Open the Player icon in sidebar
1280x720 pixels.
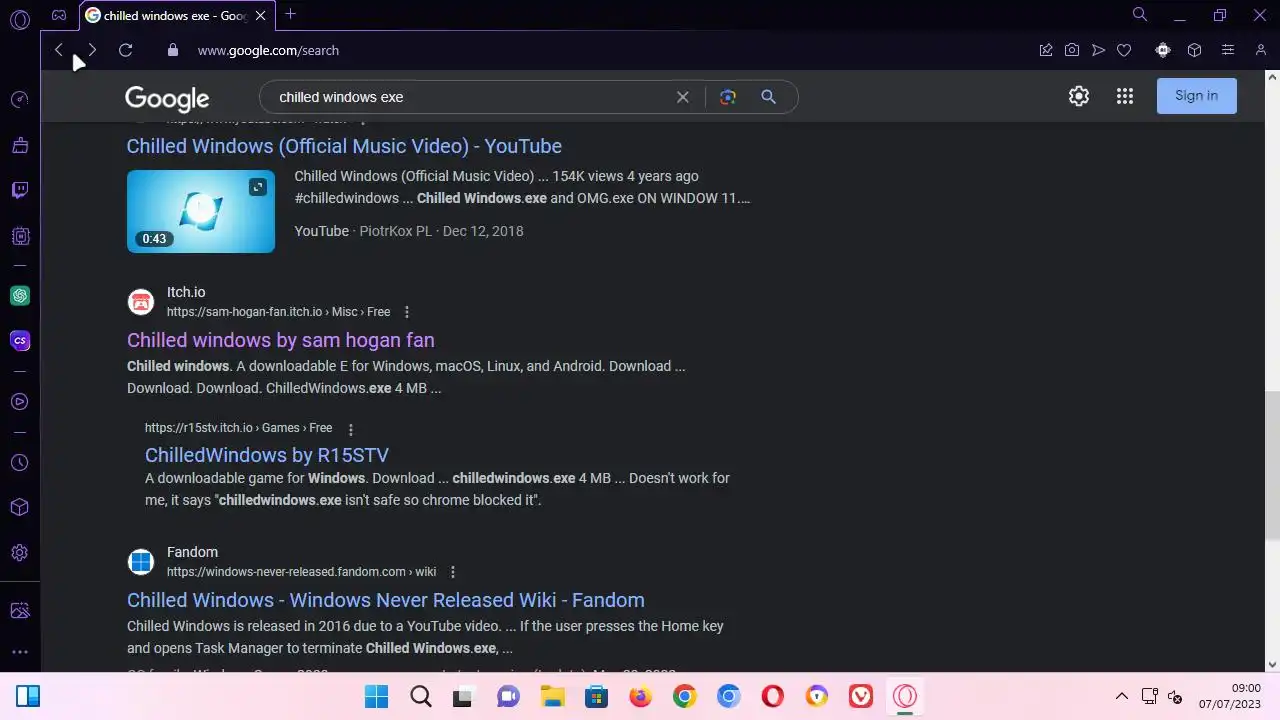(19, 402)
